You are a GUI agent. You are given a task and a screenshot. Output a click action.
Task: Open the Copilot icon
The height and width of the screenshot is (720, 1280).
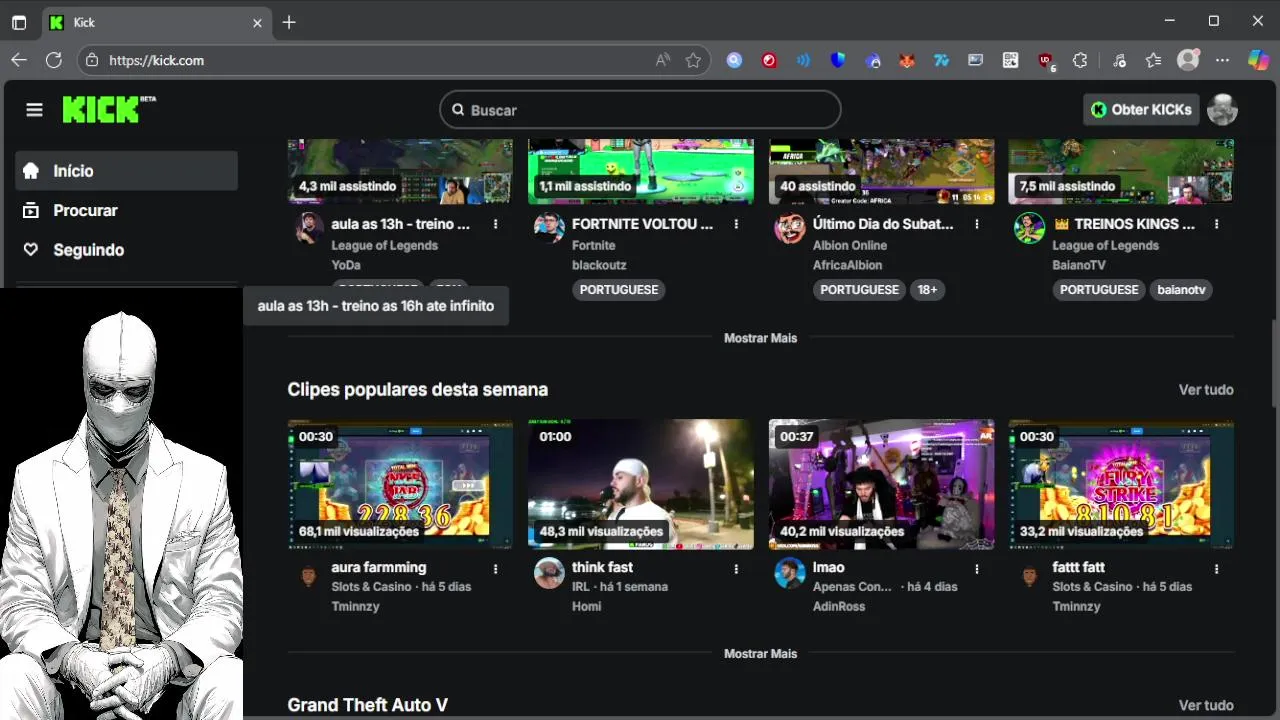[1258, 60]
